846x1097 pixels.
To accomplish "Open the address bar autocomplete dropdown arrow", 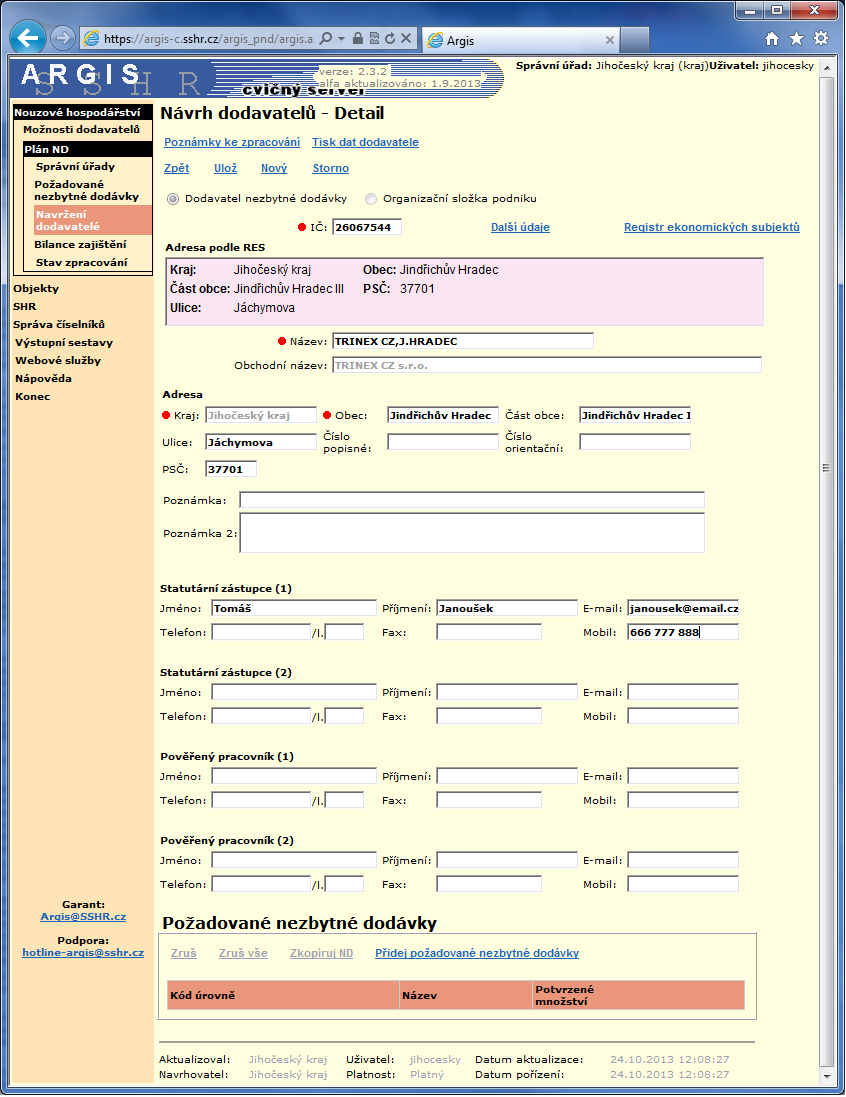I will [x=341, y=38].
